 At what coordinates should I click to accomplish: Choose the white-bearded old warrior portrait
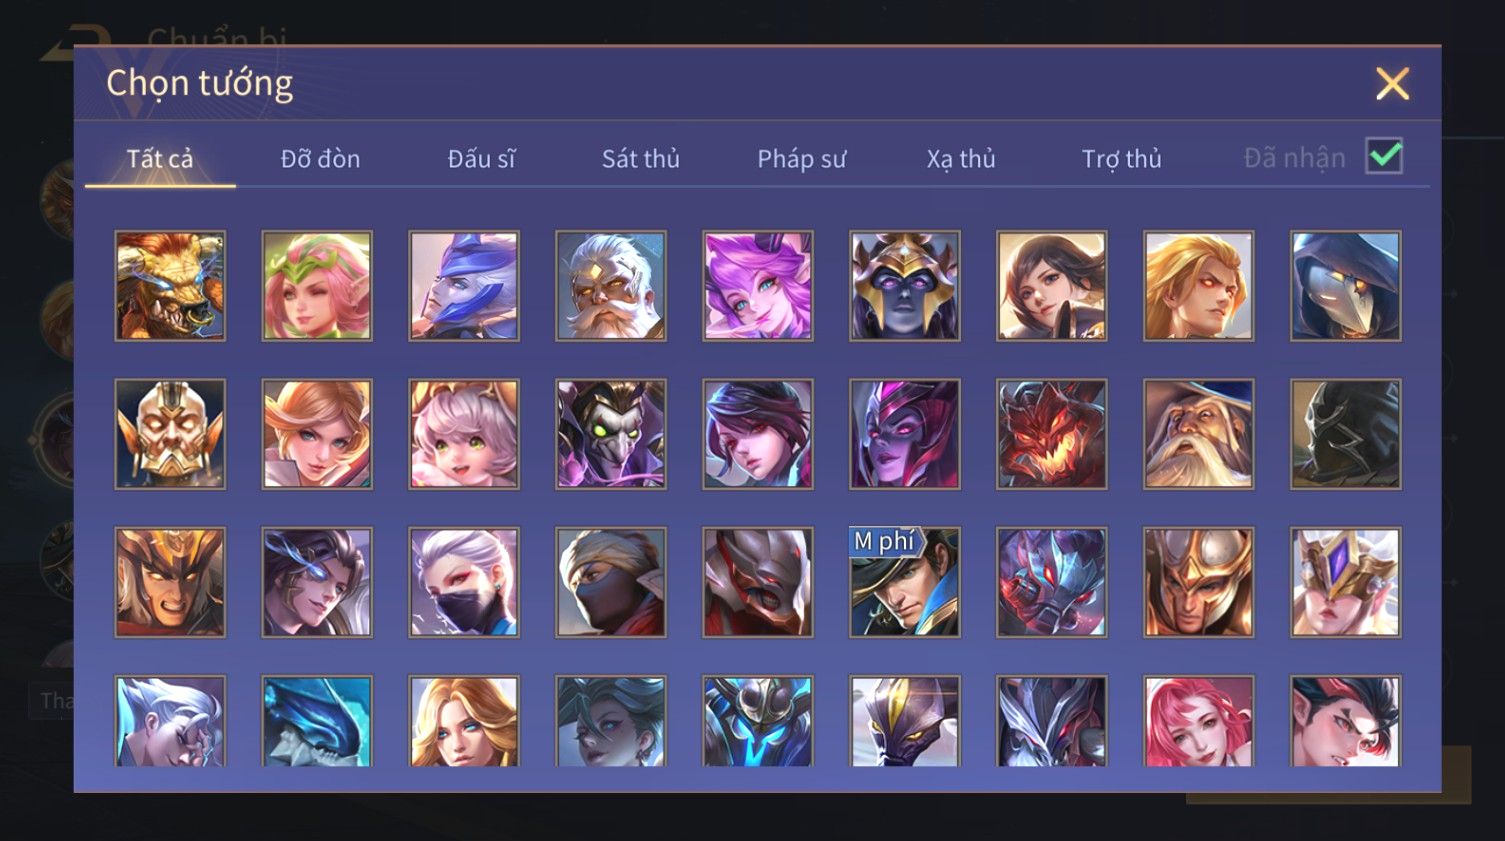611,286
